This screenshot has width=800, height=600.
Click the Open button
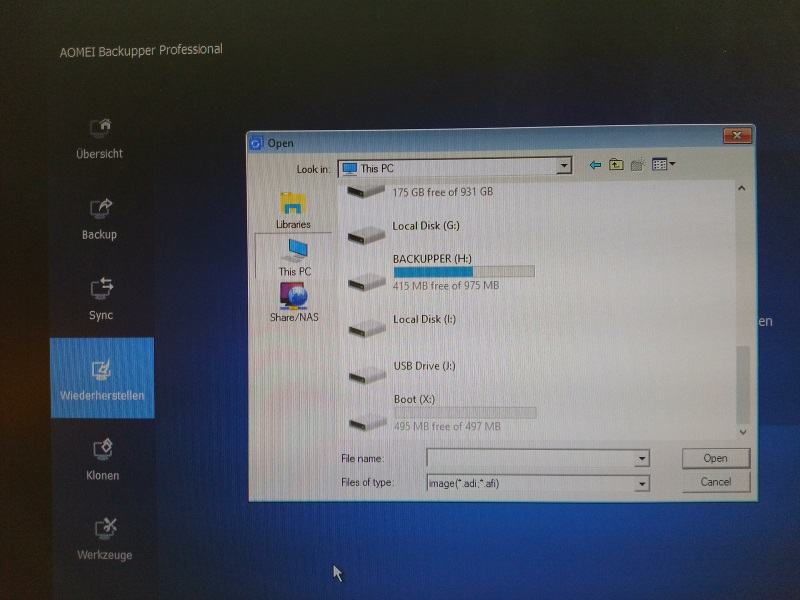point(715,458)
